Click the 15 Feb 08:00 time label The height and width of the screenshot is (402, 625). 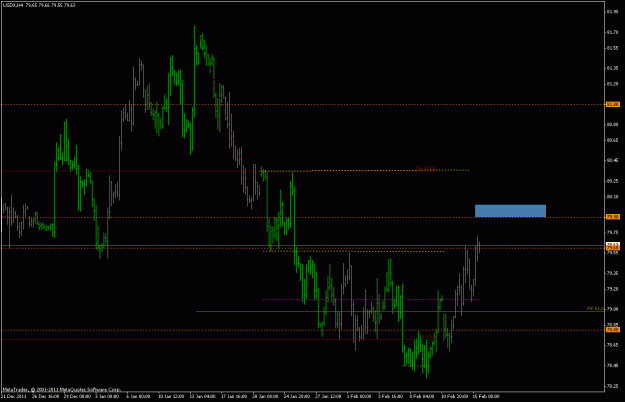(x=486, y=396)
